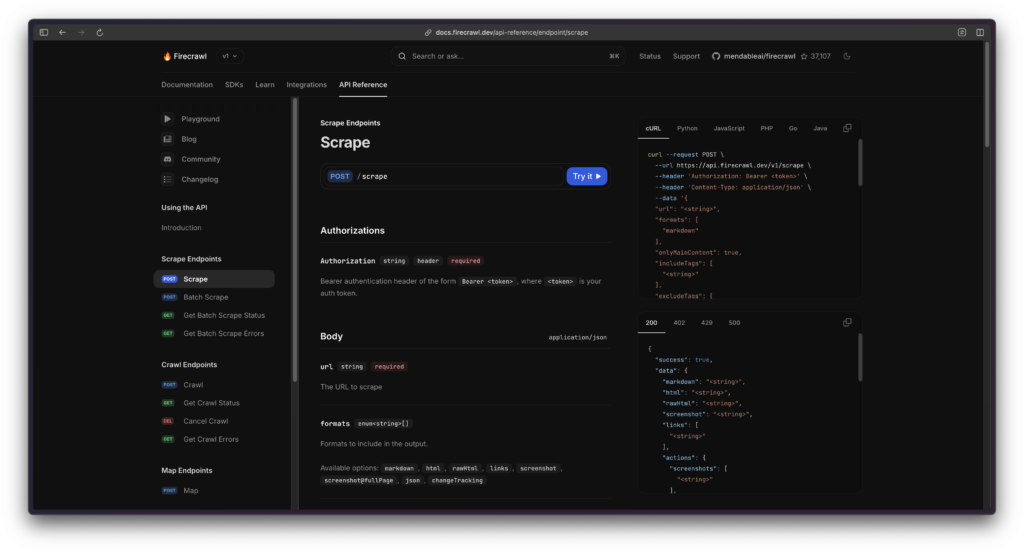Screen dimensions: 1024x552
Task: Select the Python code tab
Action: coord(687,129)
